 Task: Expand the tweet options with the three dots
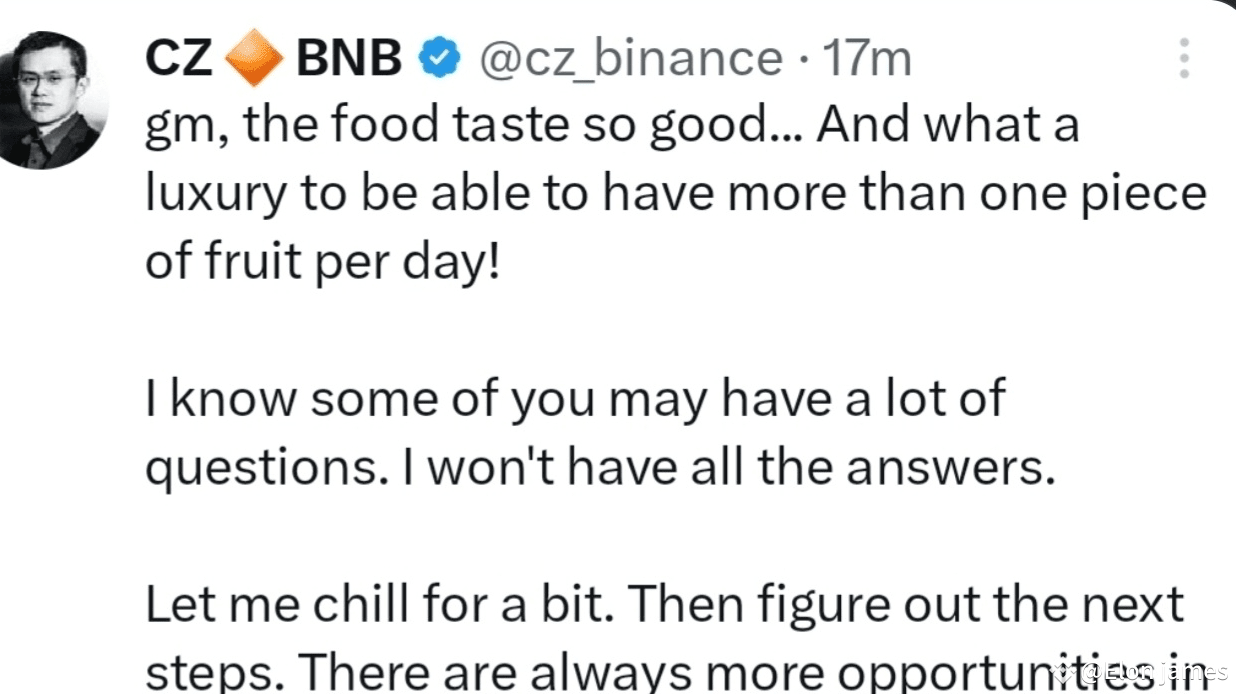[1183, 58]
